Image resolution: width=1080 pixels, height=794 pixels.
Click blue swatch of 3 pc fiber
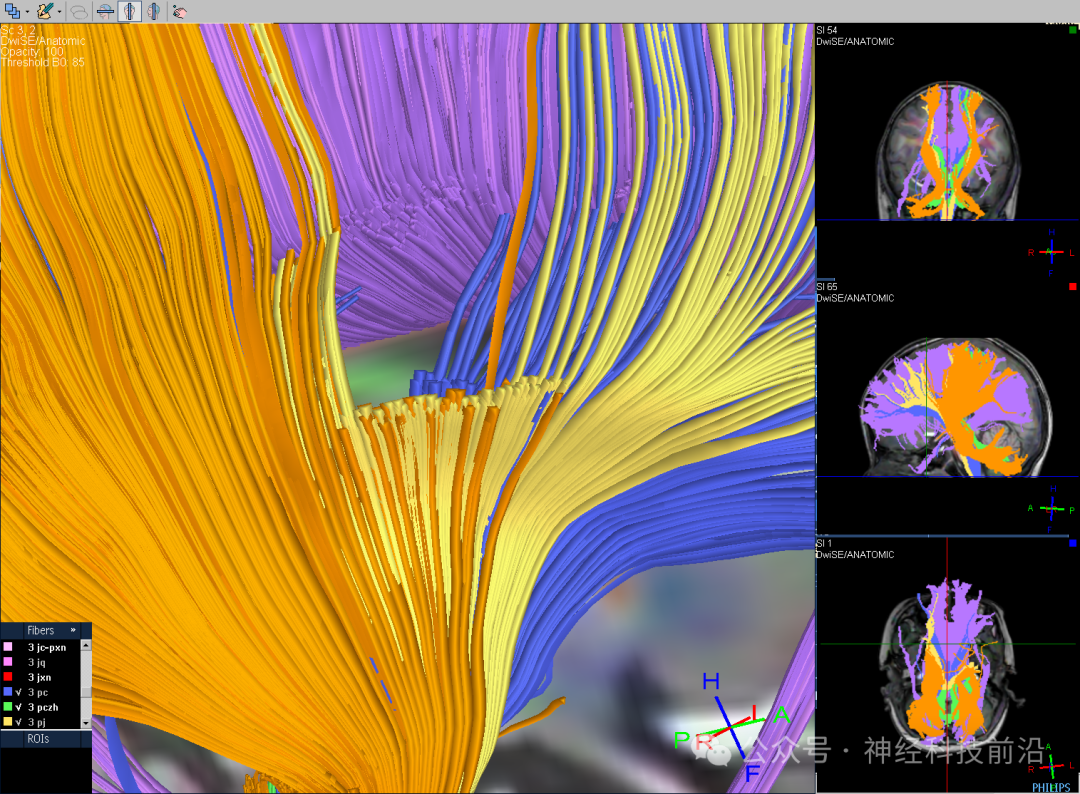click(x=8, y=691)
